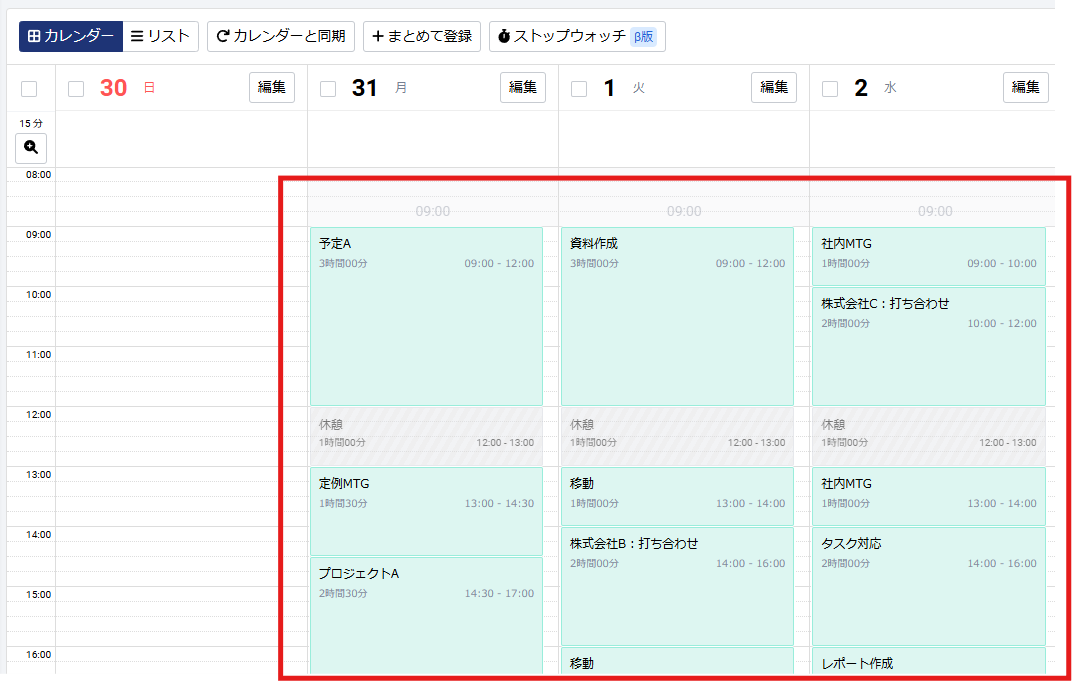The image size is (1072, 682).
Task: Click 編集 button for Sunday 30
Action: [x=272, y=88]
